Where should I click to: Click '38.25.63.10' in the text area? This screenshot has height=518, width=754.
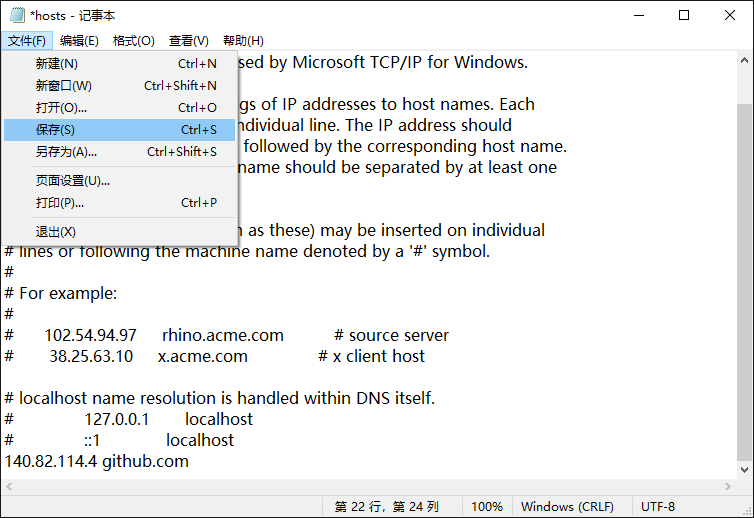pos(91,356)
